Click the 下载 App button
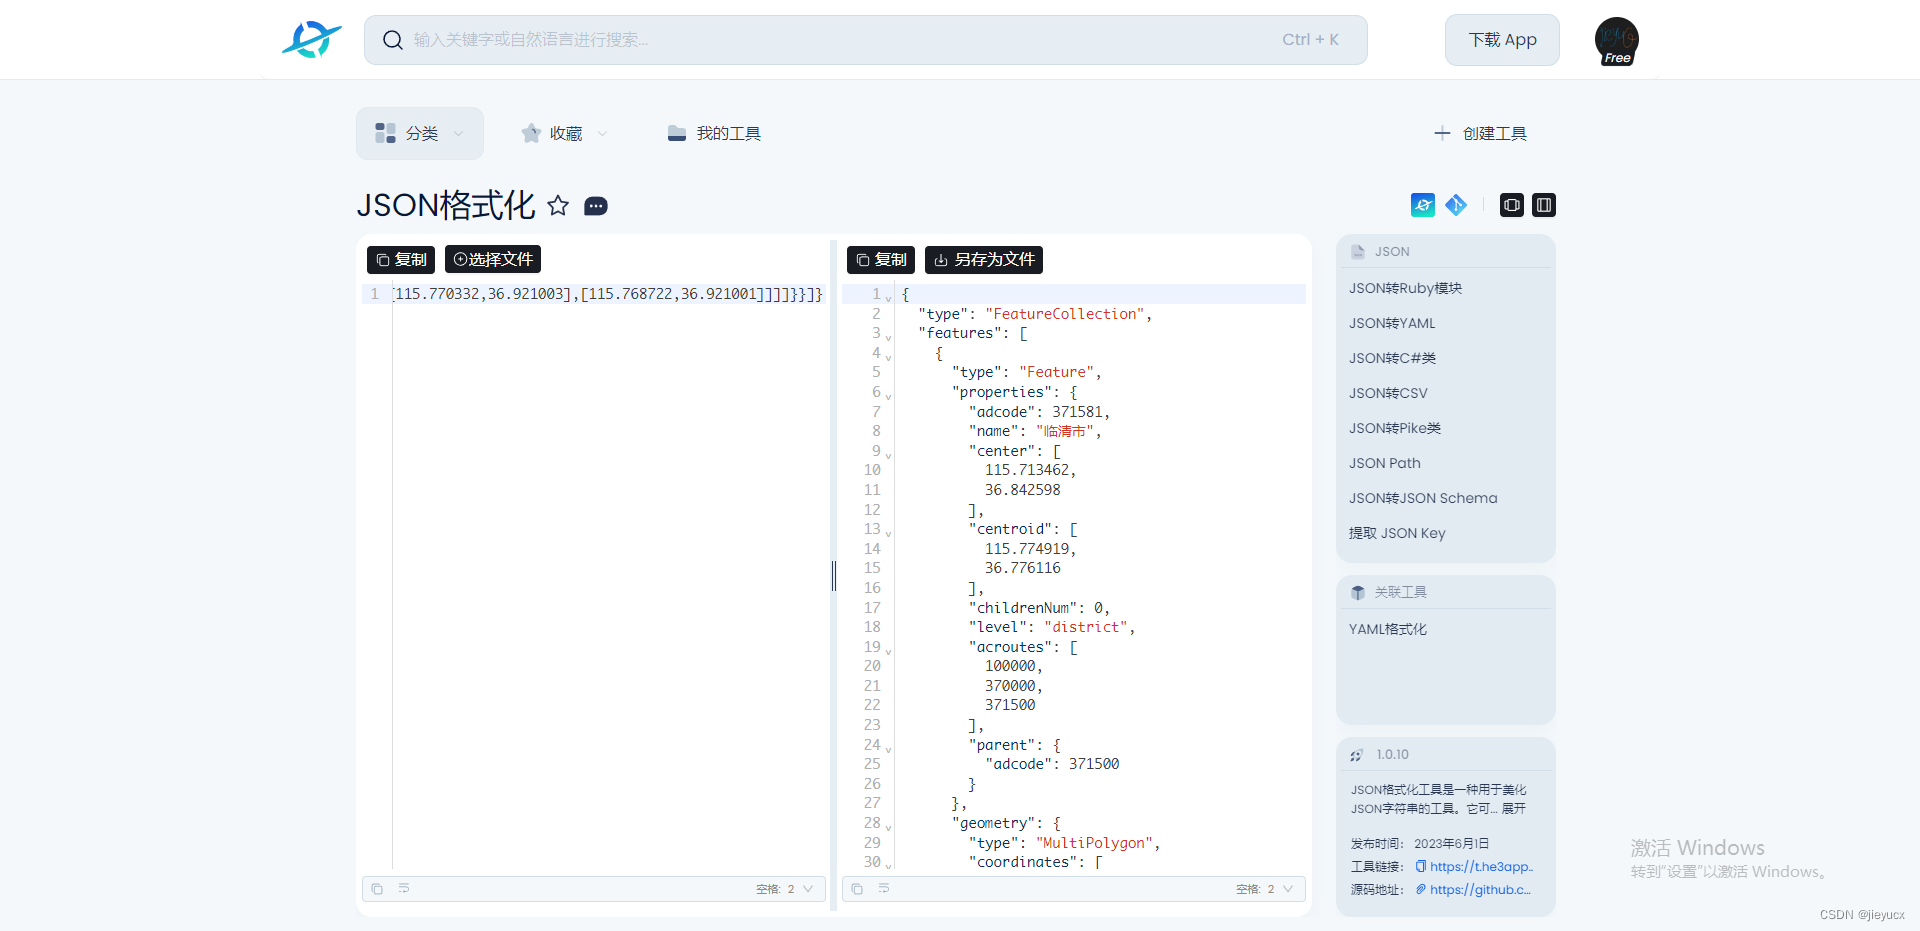This screenshot has width=1920, height=931. (x=1502, y=40)
